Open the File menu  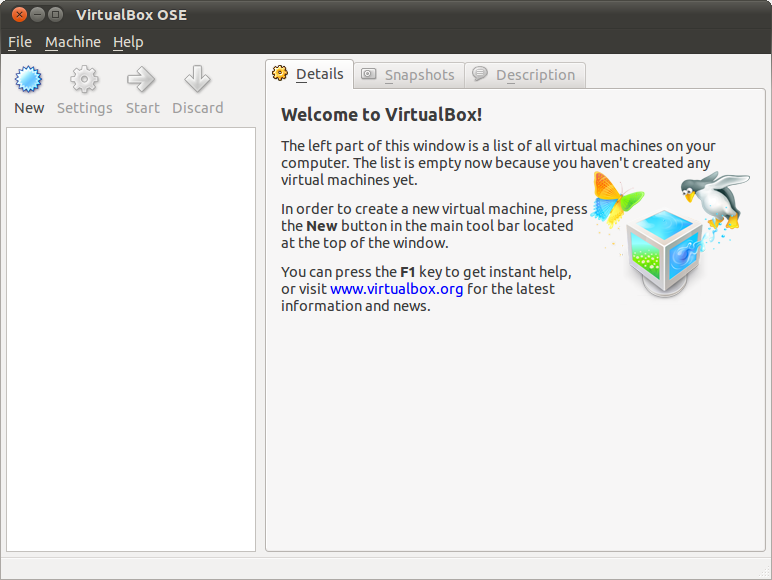(20, 42)
